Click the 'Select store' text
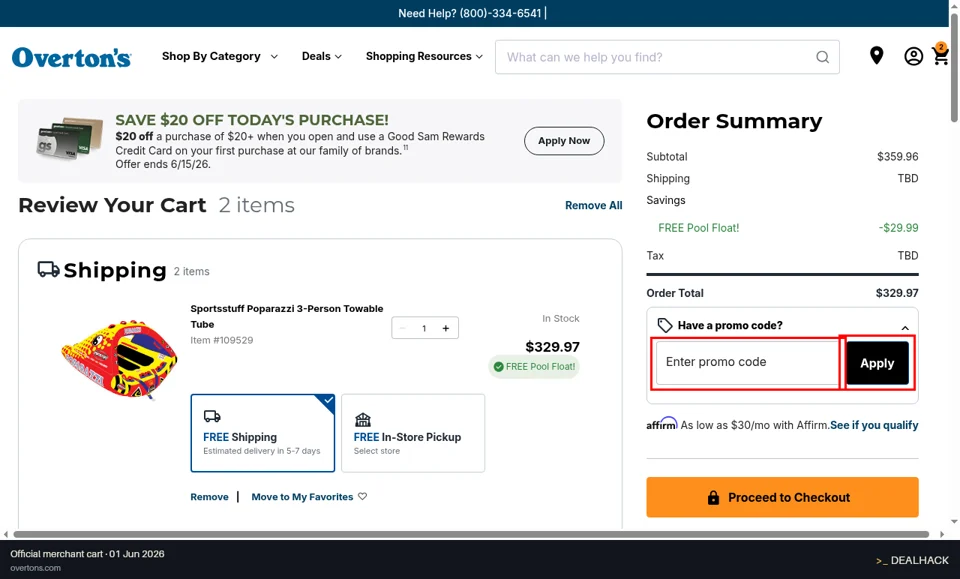 pos(377,451)
